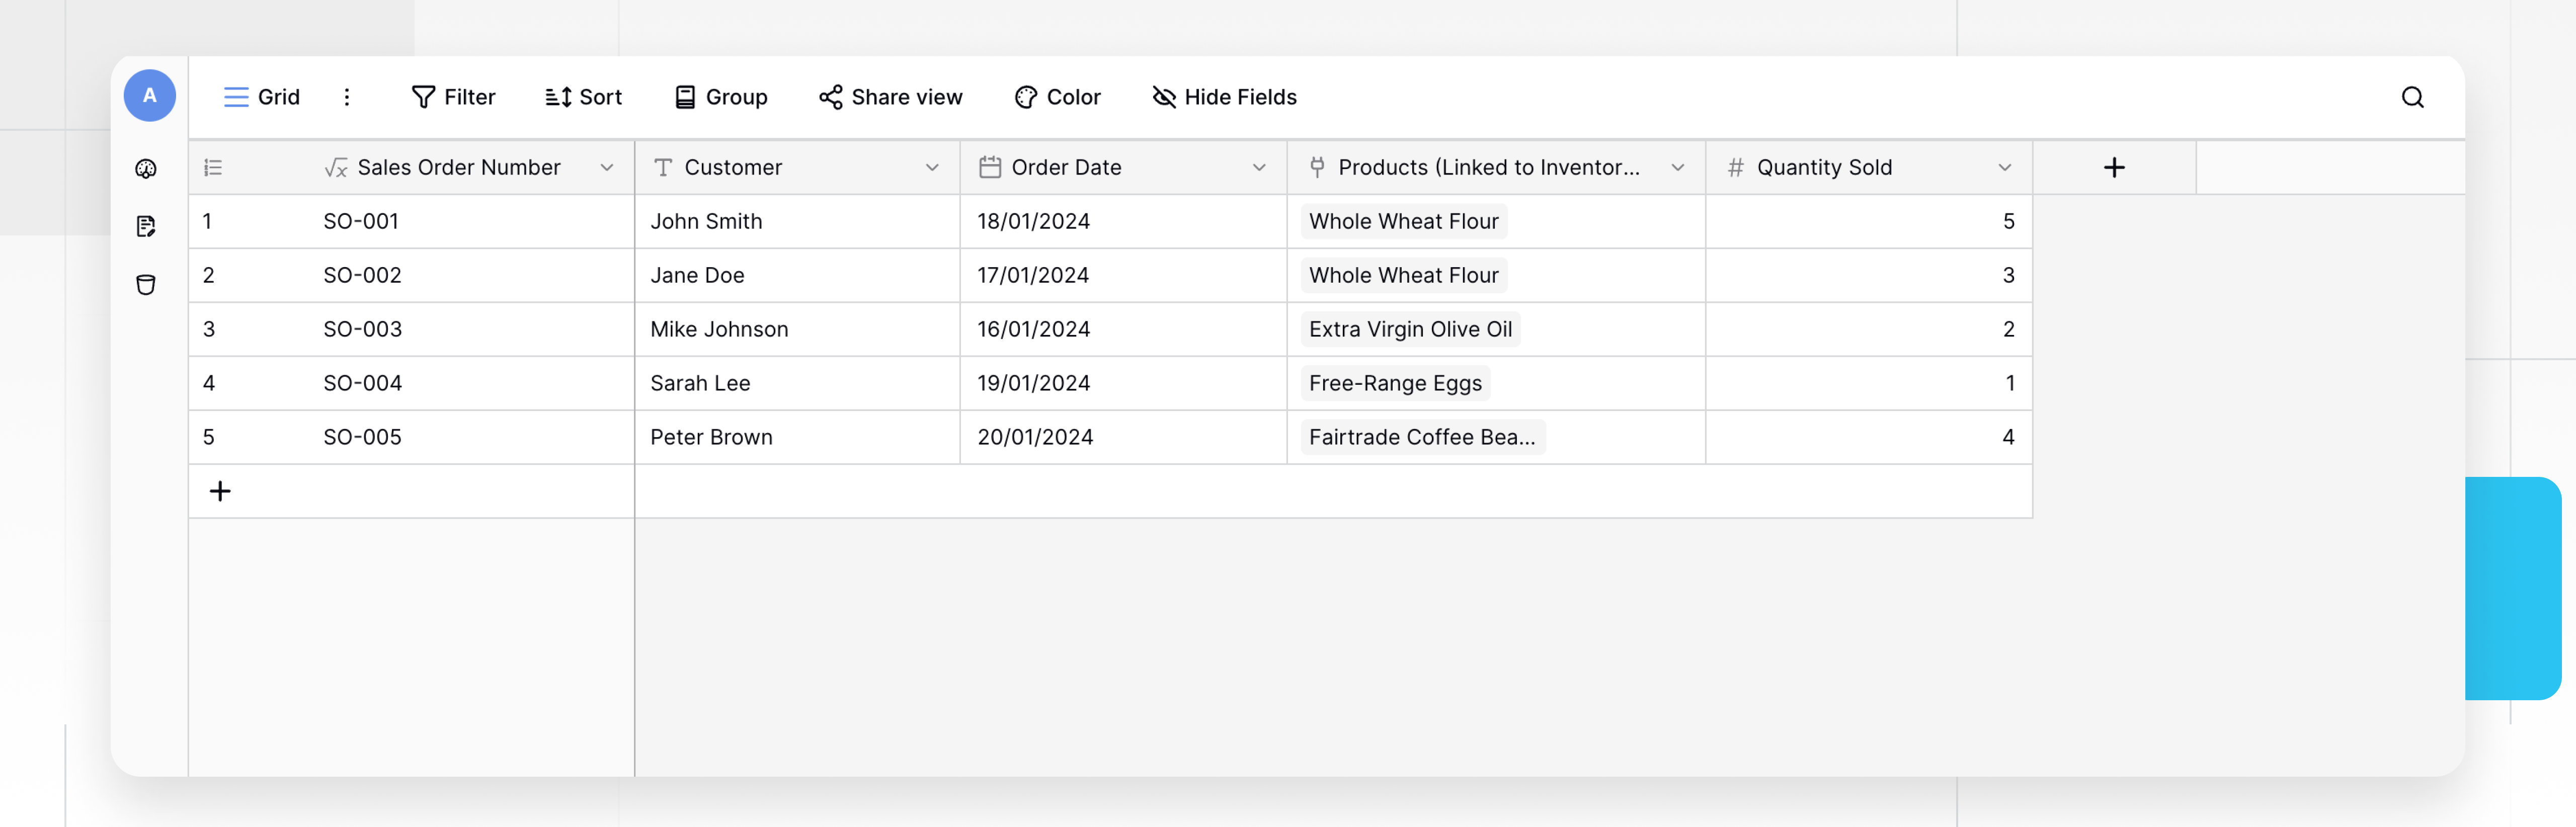Add a new field with plus icon
Screen dimensions: 2576x827
click(2113, 168)
